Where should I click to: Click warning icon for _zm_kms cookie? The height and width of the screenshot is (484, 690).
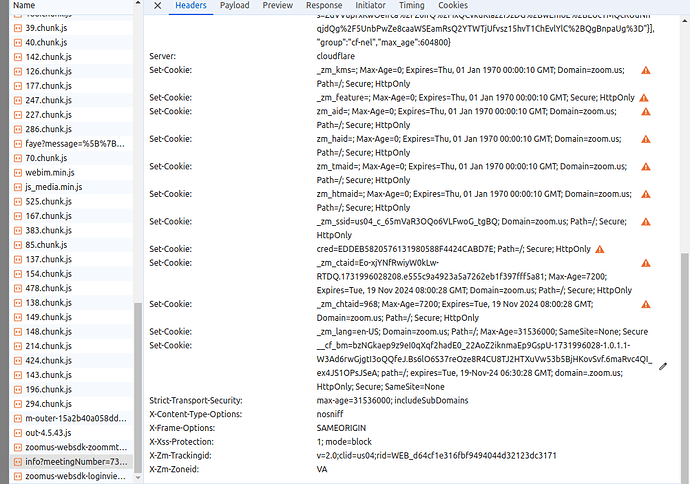pos(646,70)
